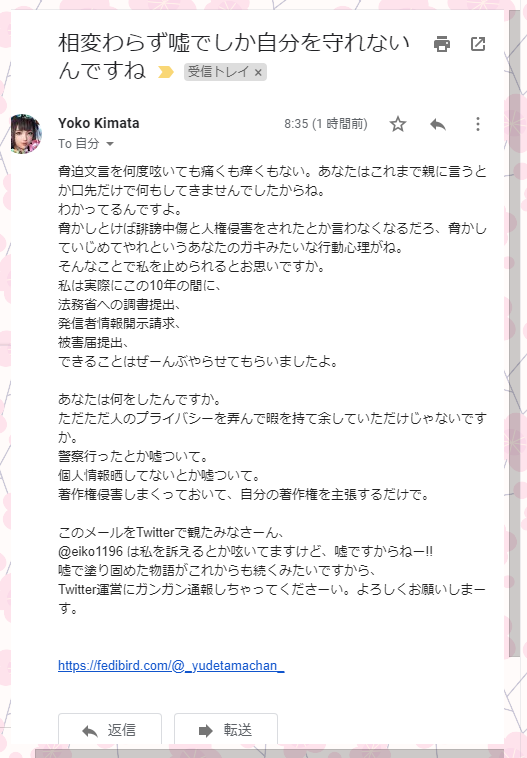Click the email subject heading

point(234,57)
